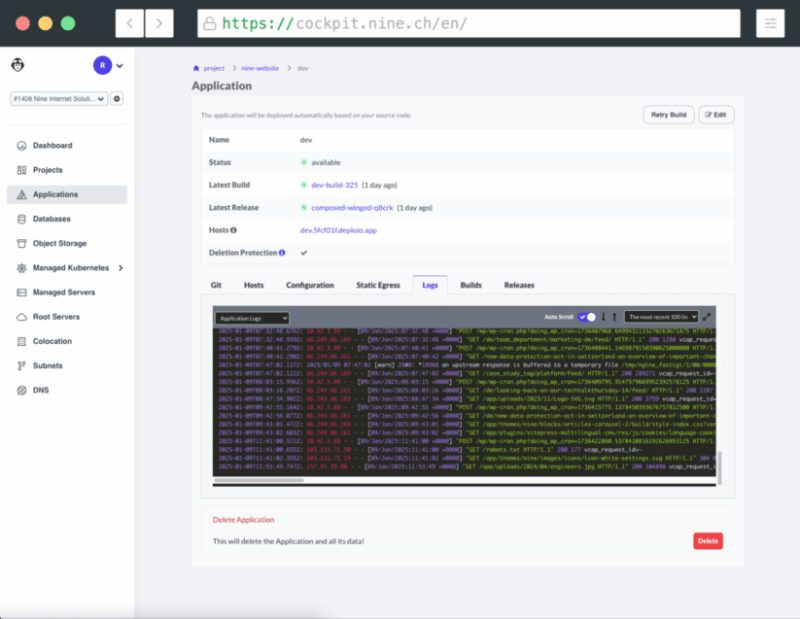Expand the logs panel to fullscreen
The height and width of the screenshot is (619, 800).
pyautogui.click(x=707, y=317)
